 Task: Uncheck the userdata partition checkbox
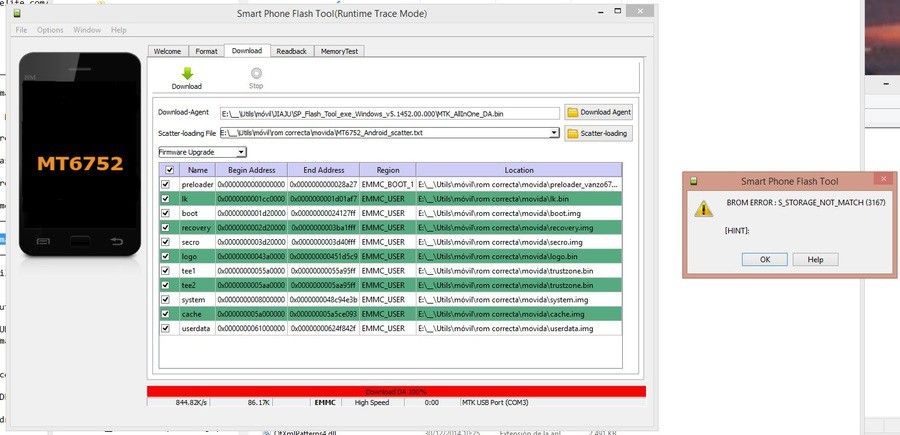coord(166,328)
